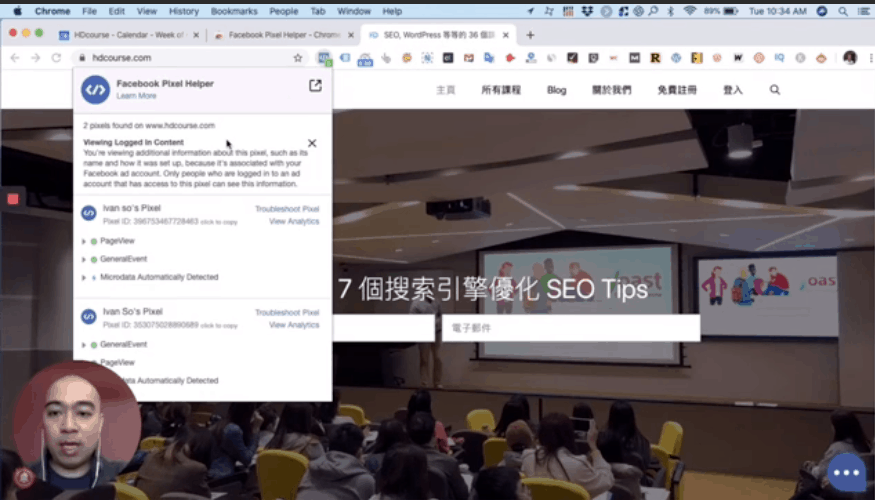Open the Notification Center icon
Image resolution: width=875 pixels, height=500 pixels.
click(x=863, y=11)
